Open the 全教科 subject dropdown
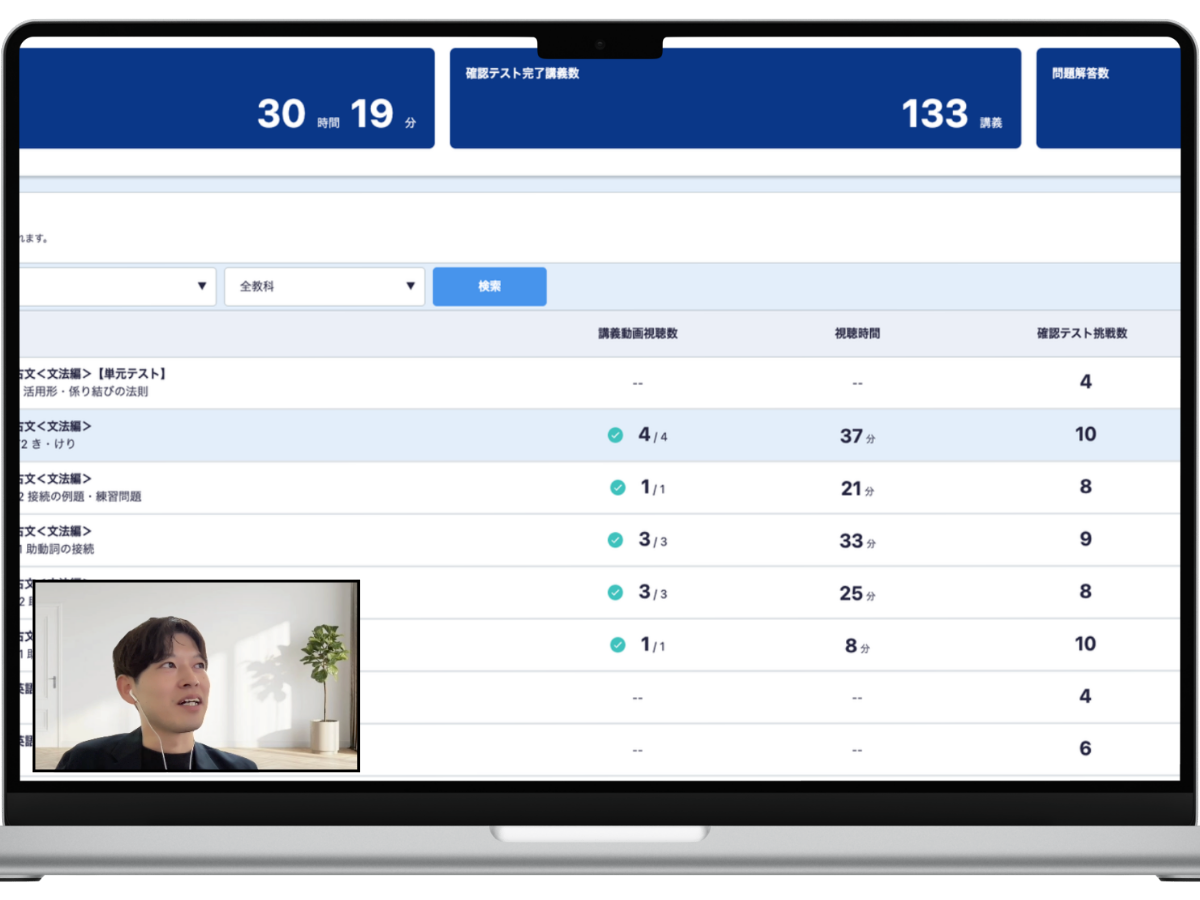 [x=323, y=286]
